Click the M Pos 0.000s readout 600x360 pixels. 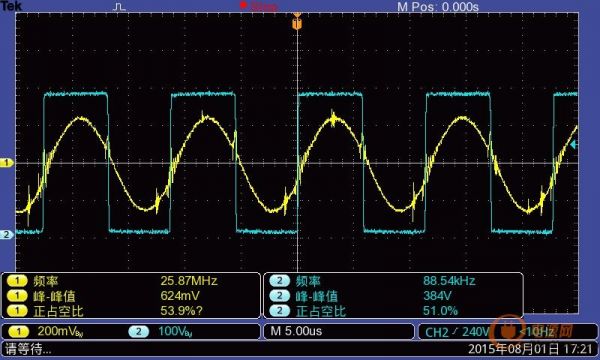pyautogui.click(x=438, y=7)
